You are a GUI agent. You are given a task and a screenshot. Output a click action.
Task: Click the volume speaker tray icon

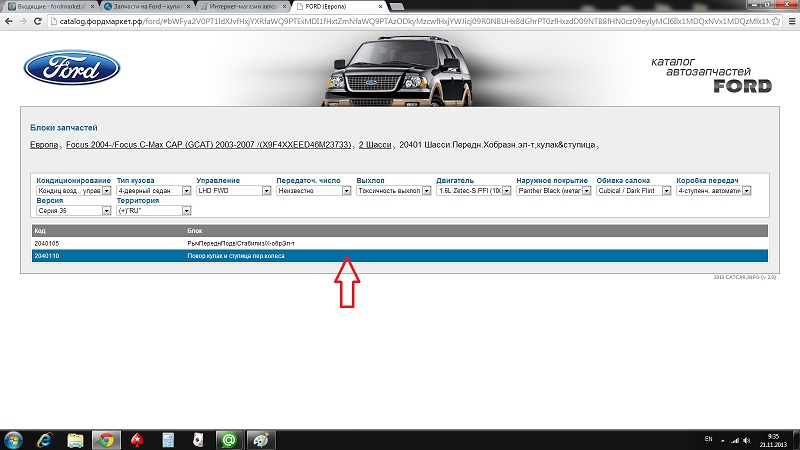coord(746,440)
